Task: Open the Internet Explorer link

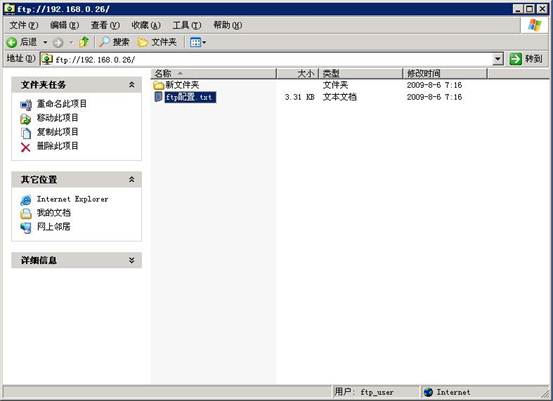Action: tap(72, 199)
